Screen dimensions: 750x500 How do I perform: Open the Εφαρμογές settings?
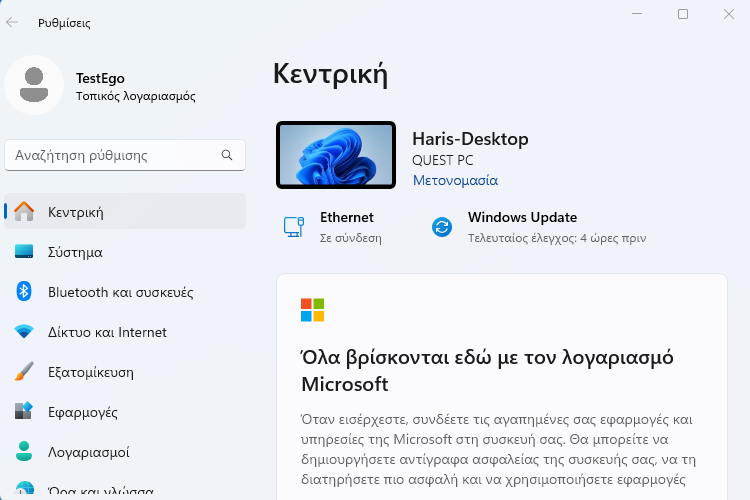pos(125,411)
